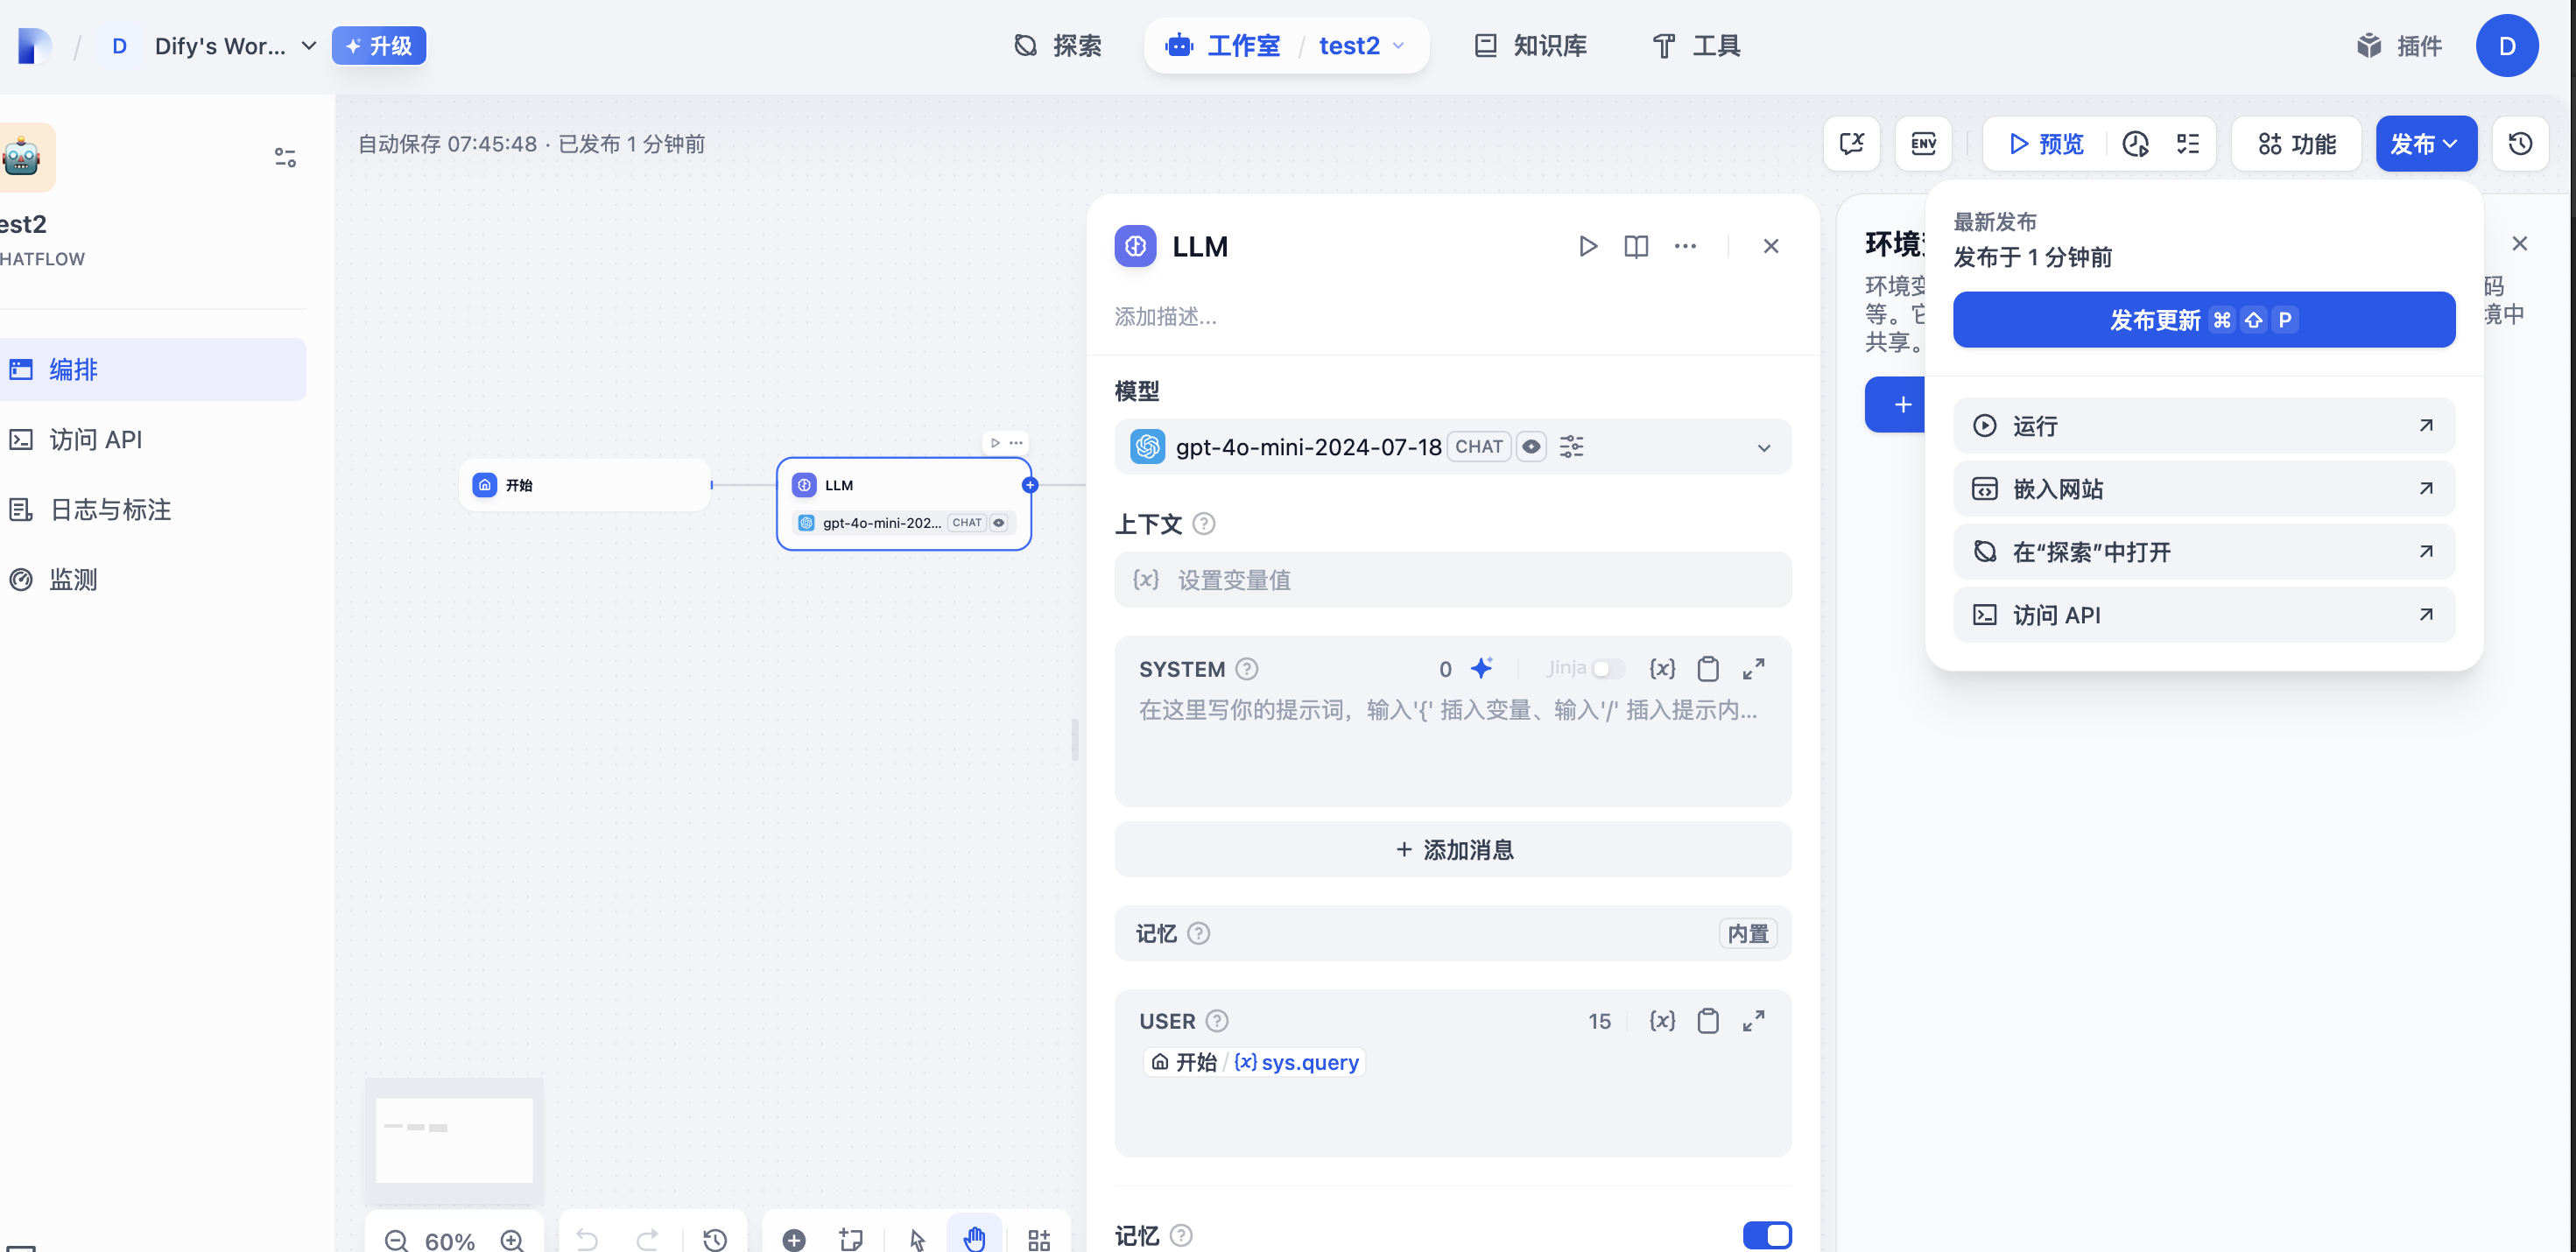The image size is (2576, 1252).
Task: Open the checklist icon beside preview
Action: click(x=2188, y=144)
